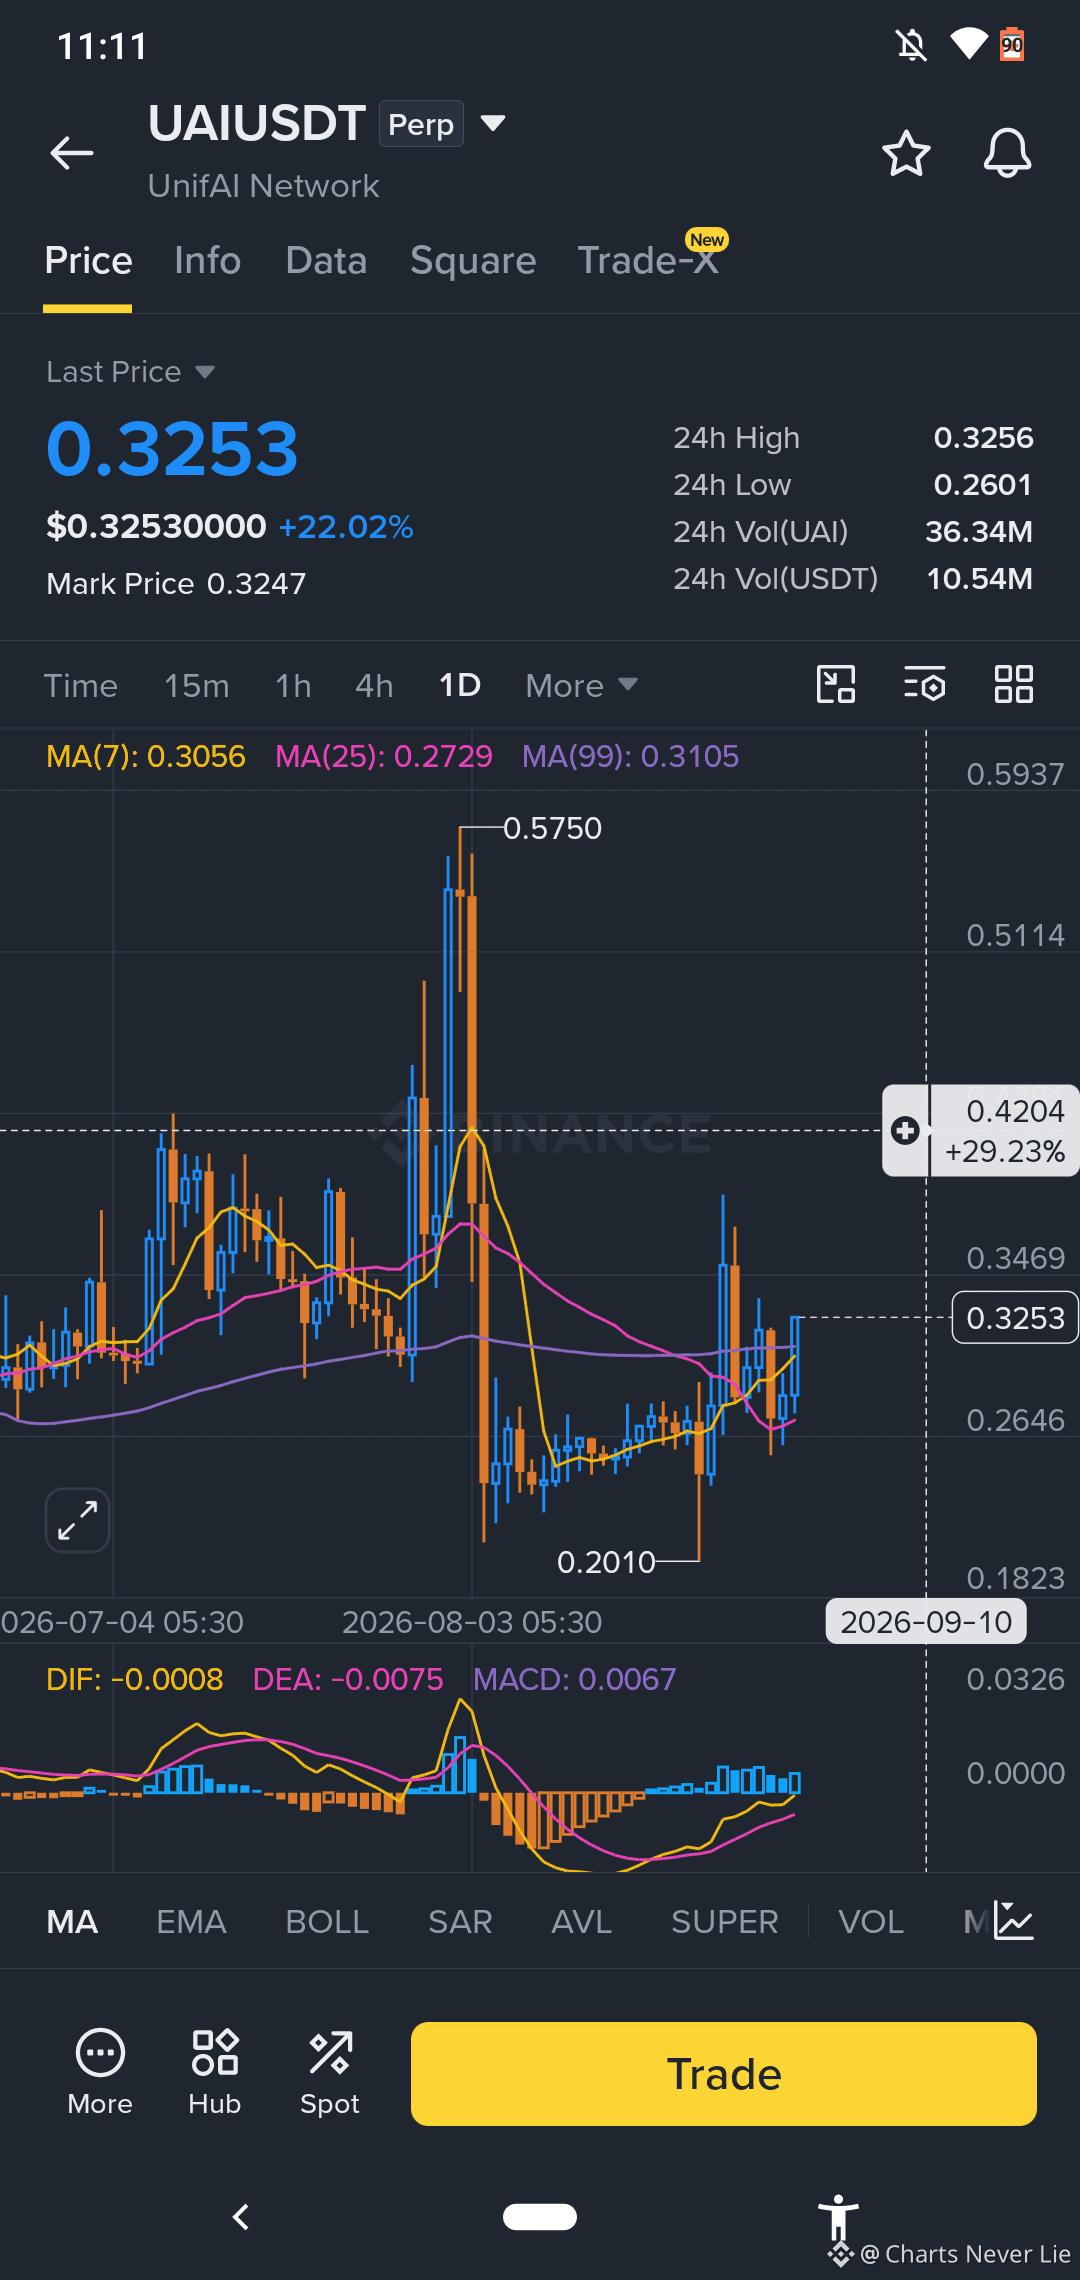This screenshot has height=2280, width=1080.
Task: Tap the crosshair plus marker icon
Action: point(906,1131)
